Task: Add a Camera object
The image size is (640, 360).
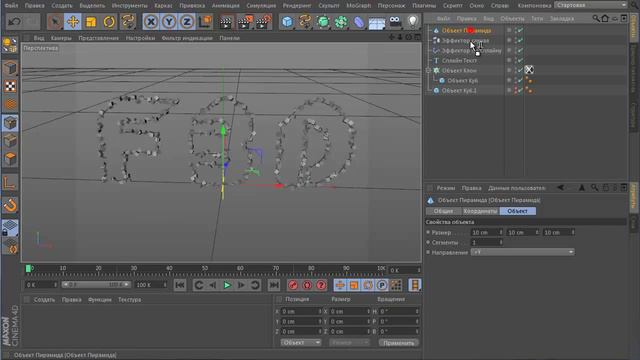Action: point(395,21)
